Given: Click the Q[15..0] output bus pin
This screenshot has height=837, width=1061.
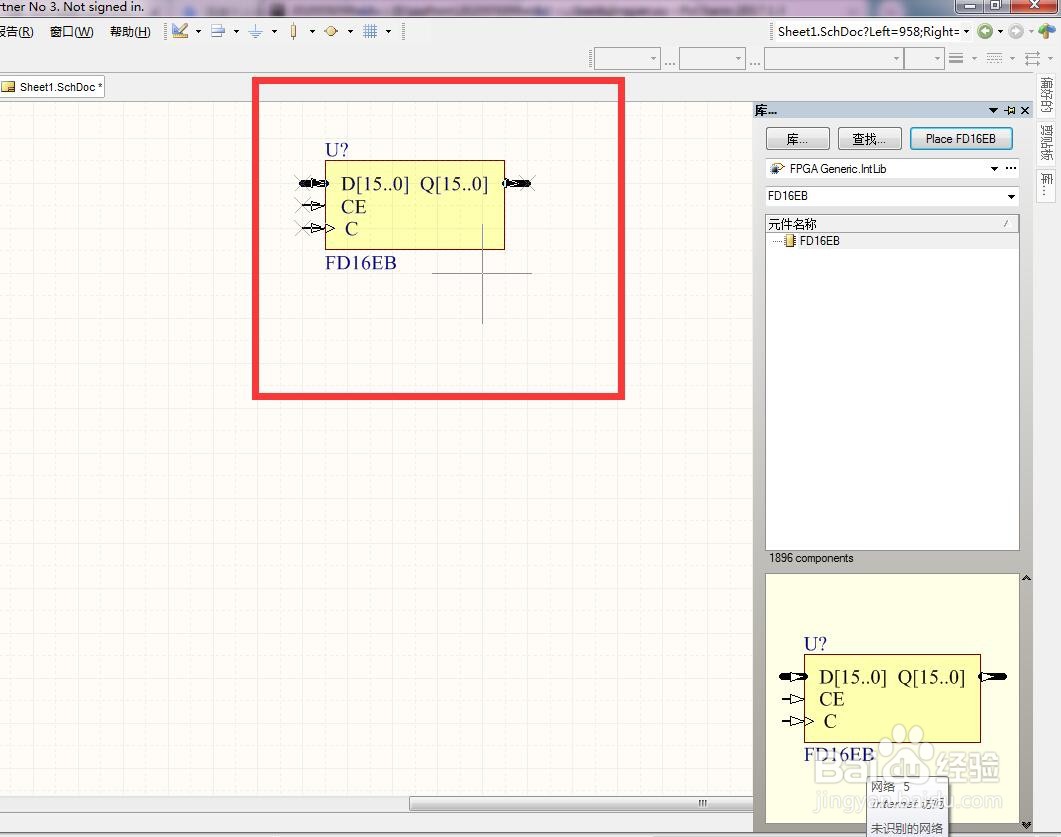Looking at the screenshot, I should 517,183.
